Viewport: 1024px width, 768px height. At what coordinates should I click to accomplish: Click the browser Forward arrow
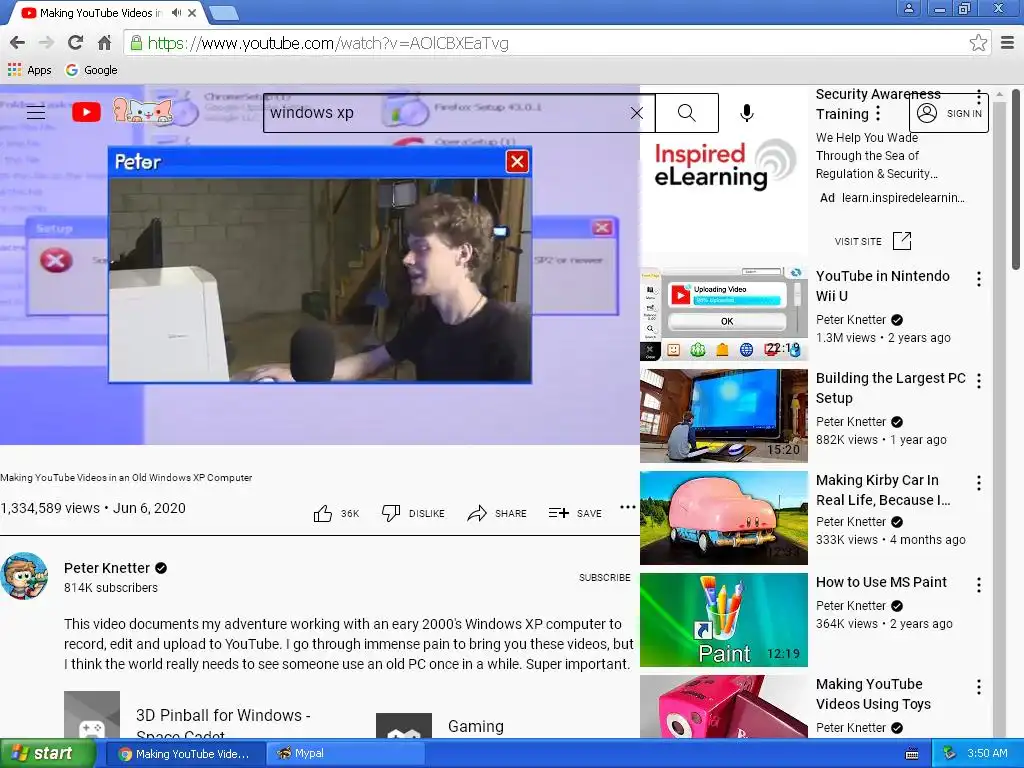click(x=46, y=43)
